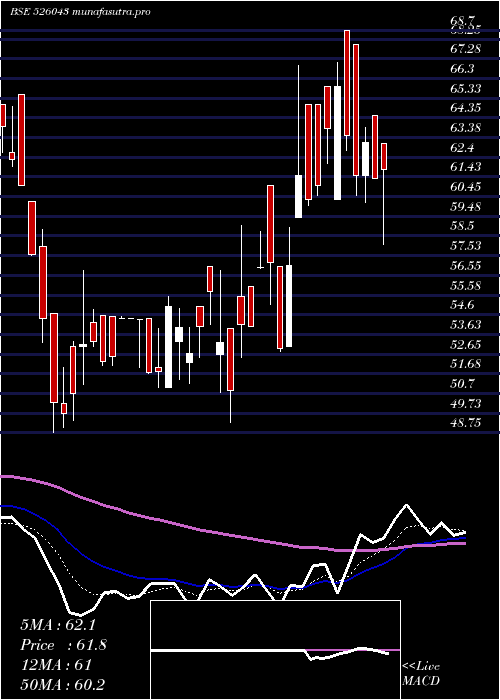Select the 50.7 price axis label
500x700 pixels.
click(462, 383)
